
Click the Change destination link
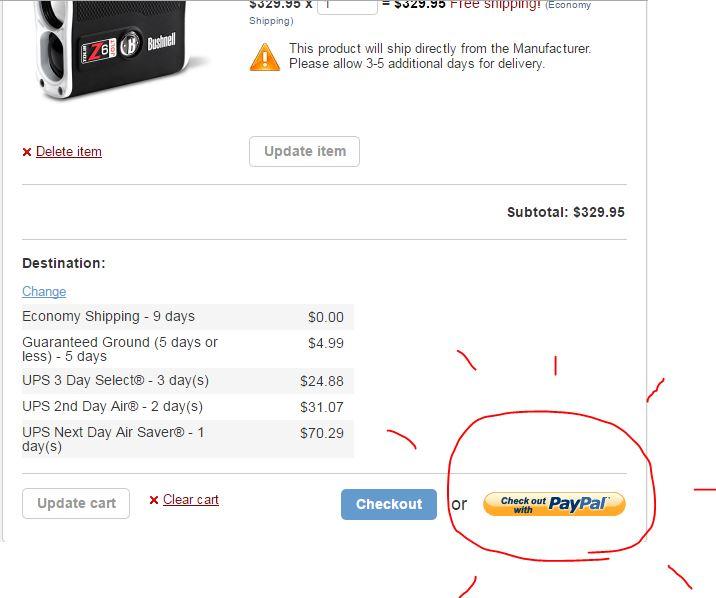point(44,291)
